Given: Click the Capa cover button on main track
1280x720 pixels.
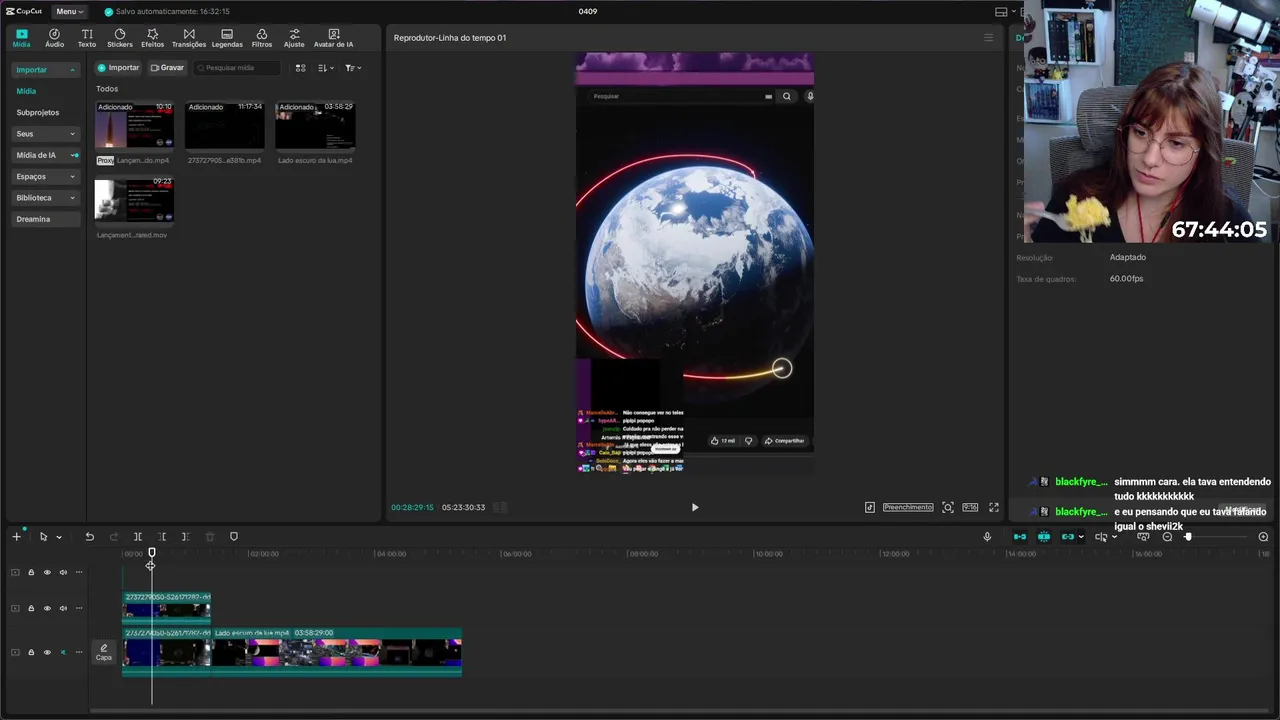Looking at the screenshot, I should 104,653.
